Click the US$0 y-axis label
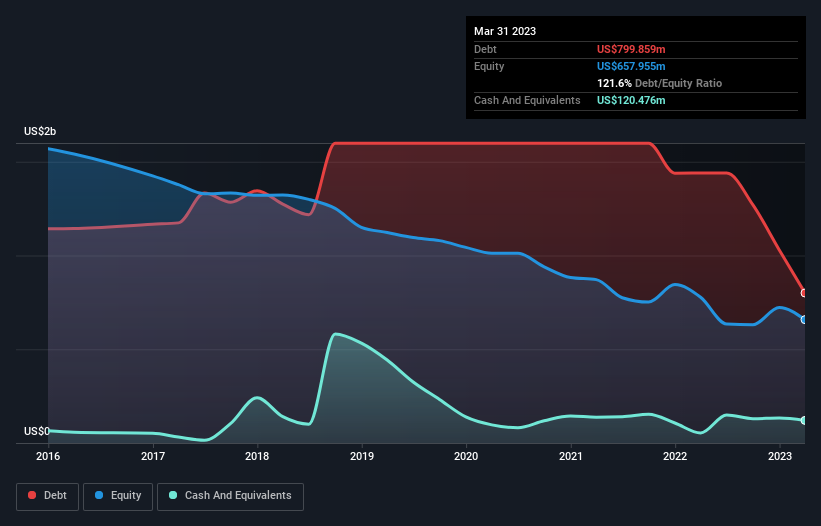The height and width of the screenshot is (526, 821). [37, 431]
